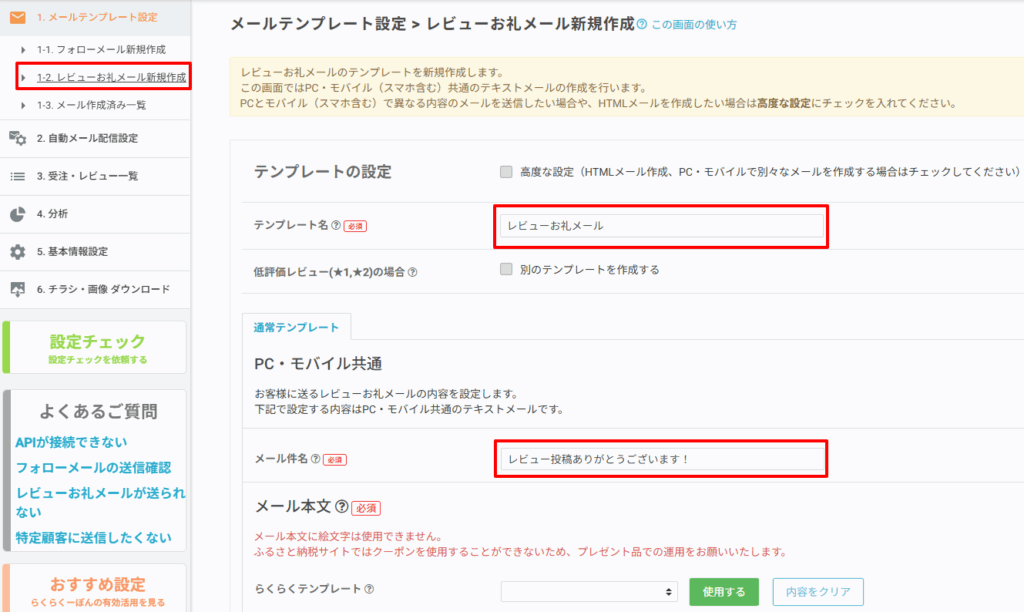Open the APIが接続できない FAQ link
Screen dimensions: 1024x612
(x=71, y=442)
